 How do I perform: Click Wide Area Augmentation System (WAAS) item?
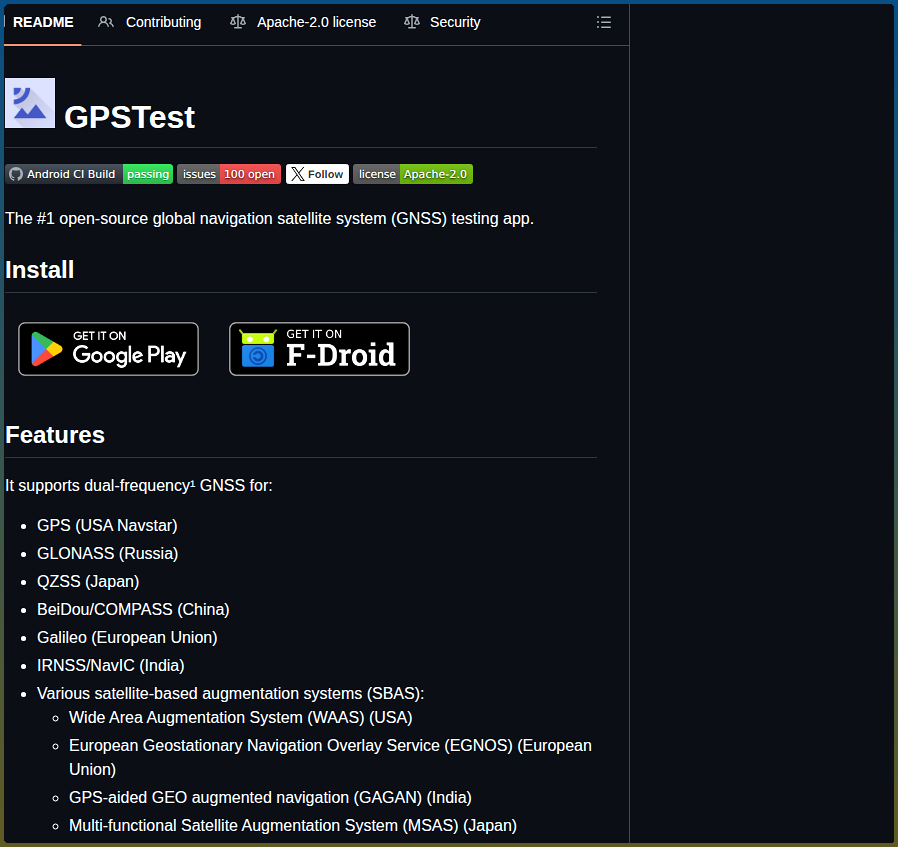(x=241, y=718)
